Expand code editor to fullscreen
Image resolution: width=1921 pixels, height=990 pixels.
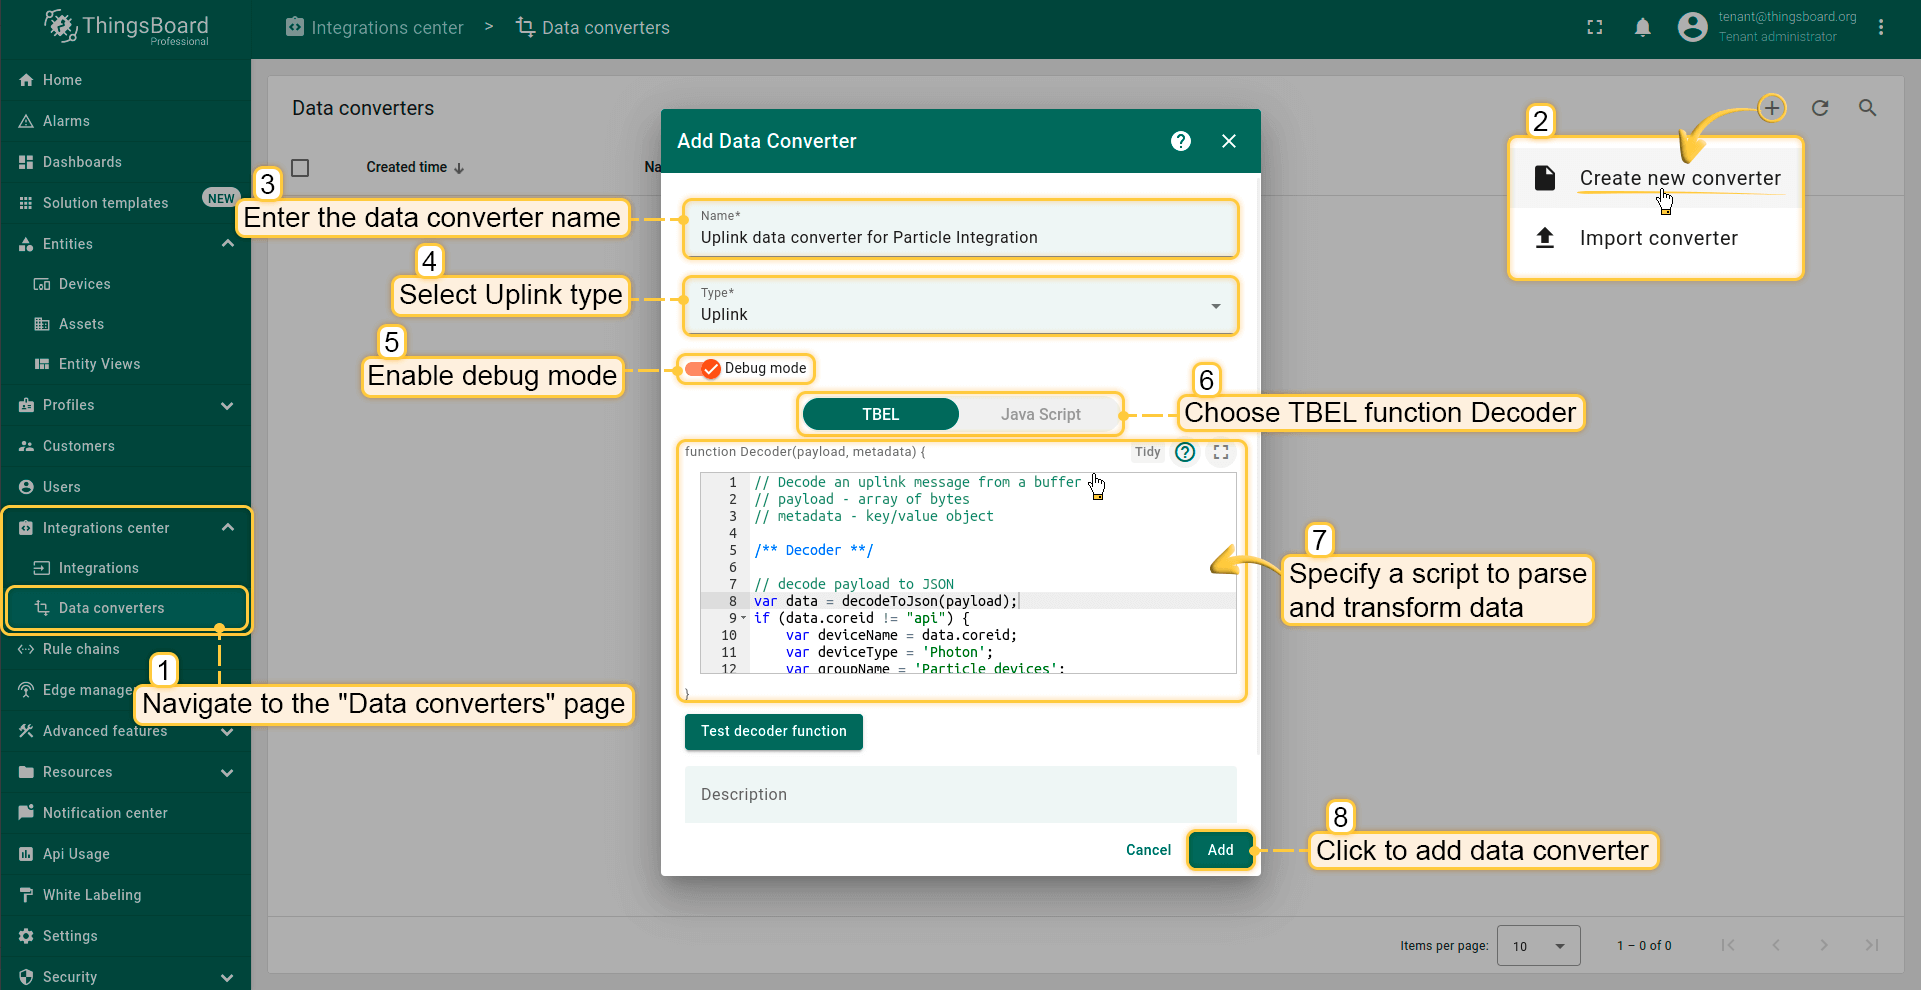(x=1221, y=452)
